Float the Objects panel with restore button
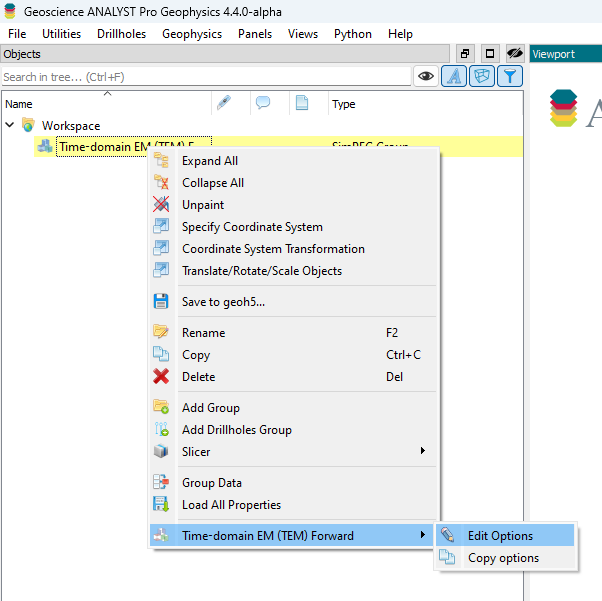 pyautogui.click(x=465, y=53)
